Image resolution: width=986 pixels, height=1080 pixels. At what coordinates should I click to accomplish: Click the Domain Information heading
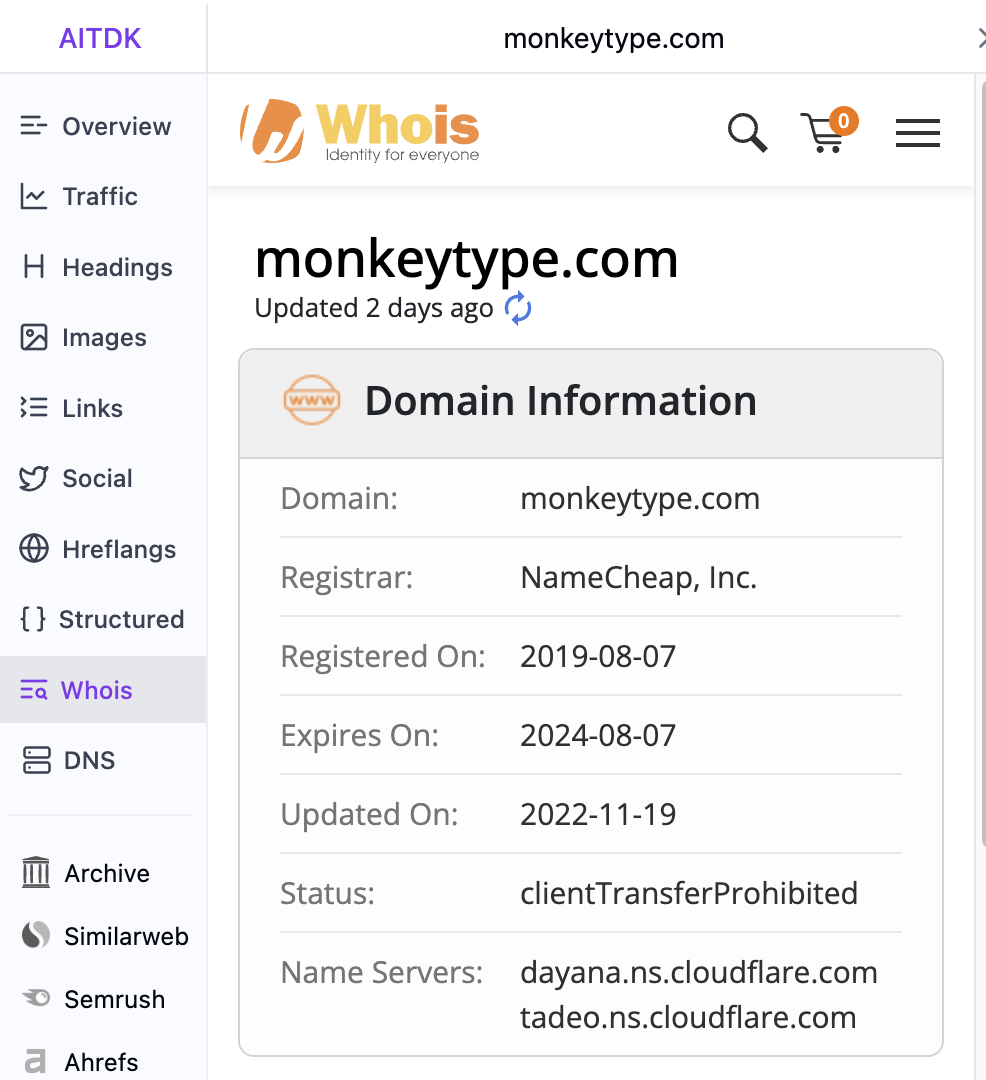(560, 401)
